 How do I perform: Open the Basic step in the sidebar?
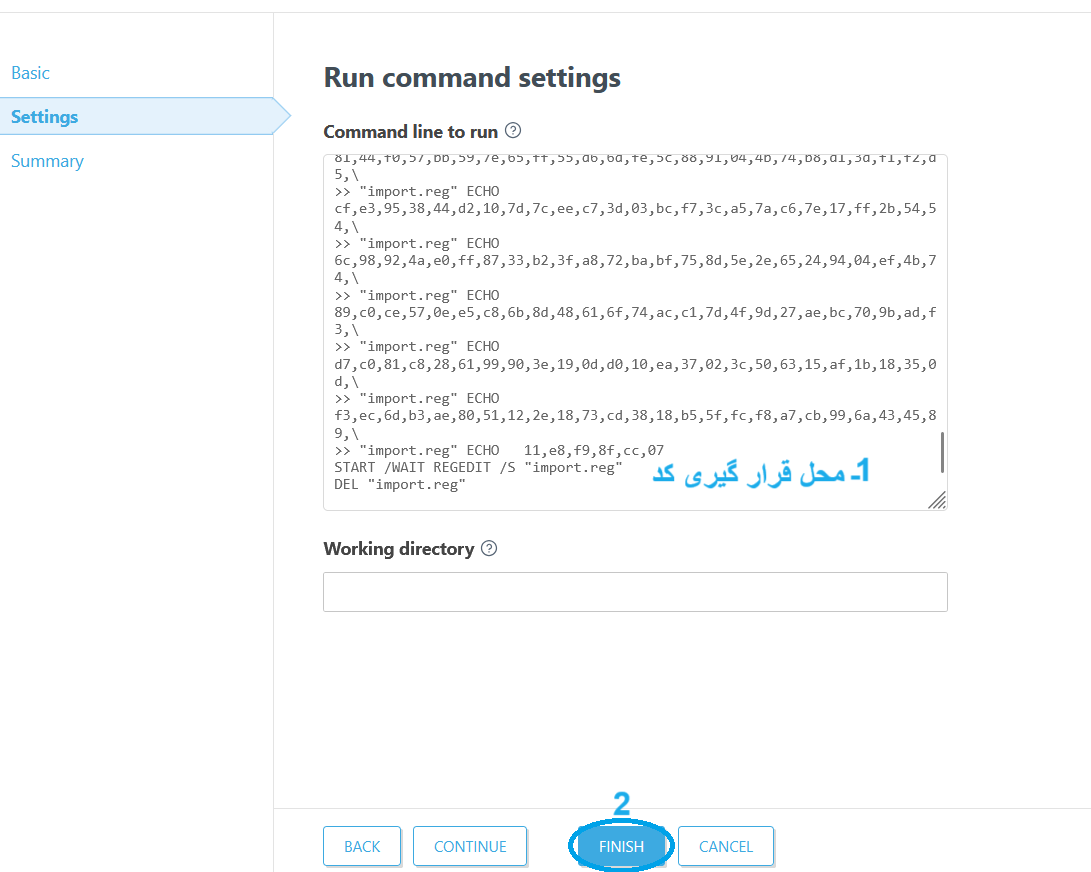[30, 73]
